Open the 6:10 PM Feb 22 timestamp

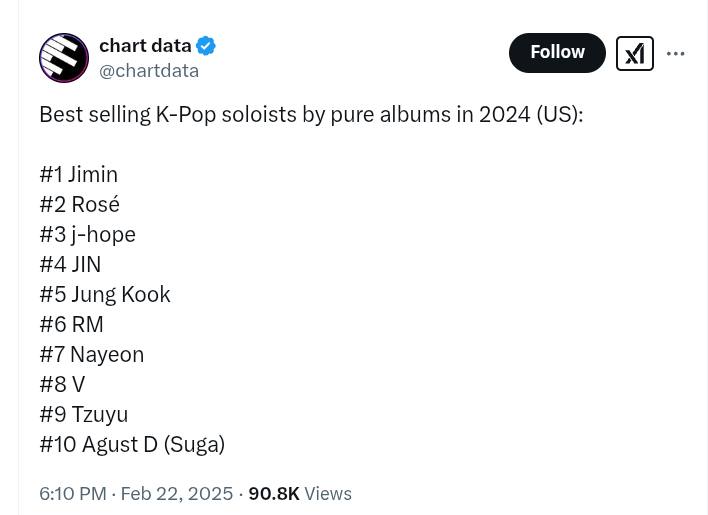[x=136, y=494]
